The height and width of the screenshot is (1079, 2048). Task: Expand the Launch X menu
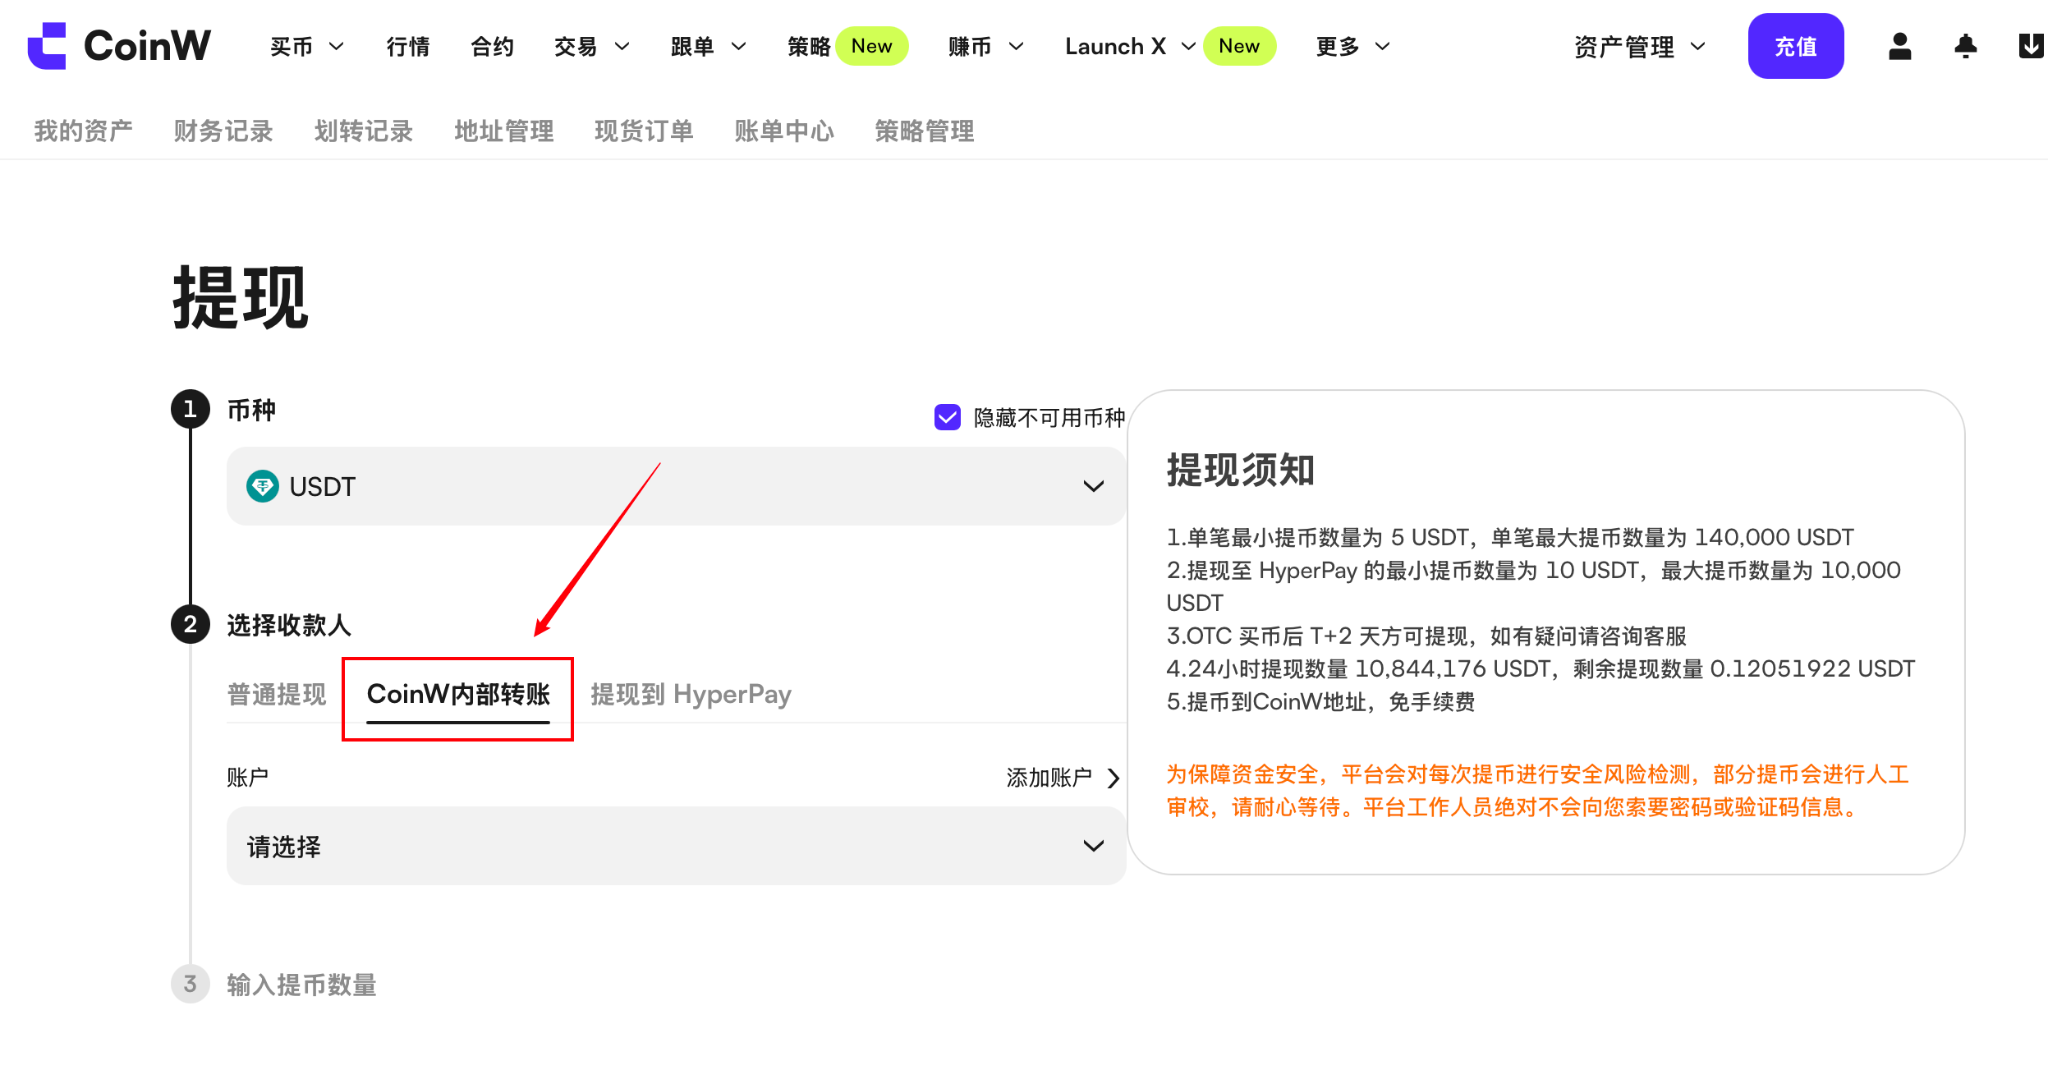(1130, 46)
